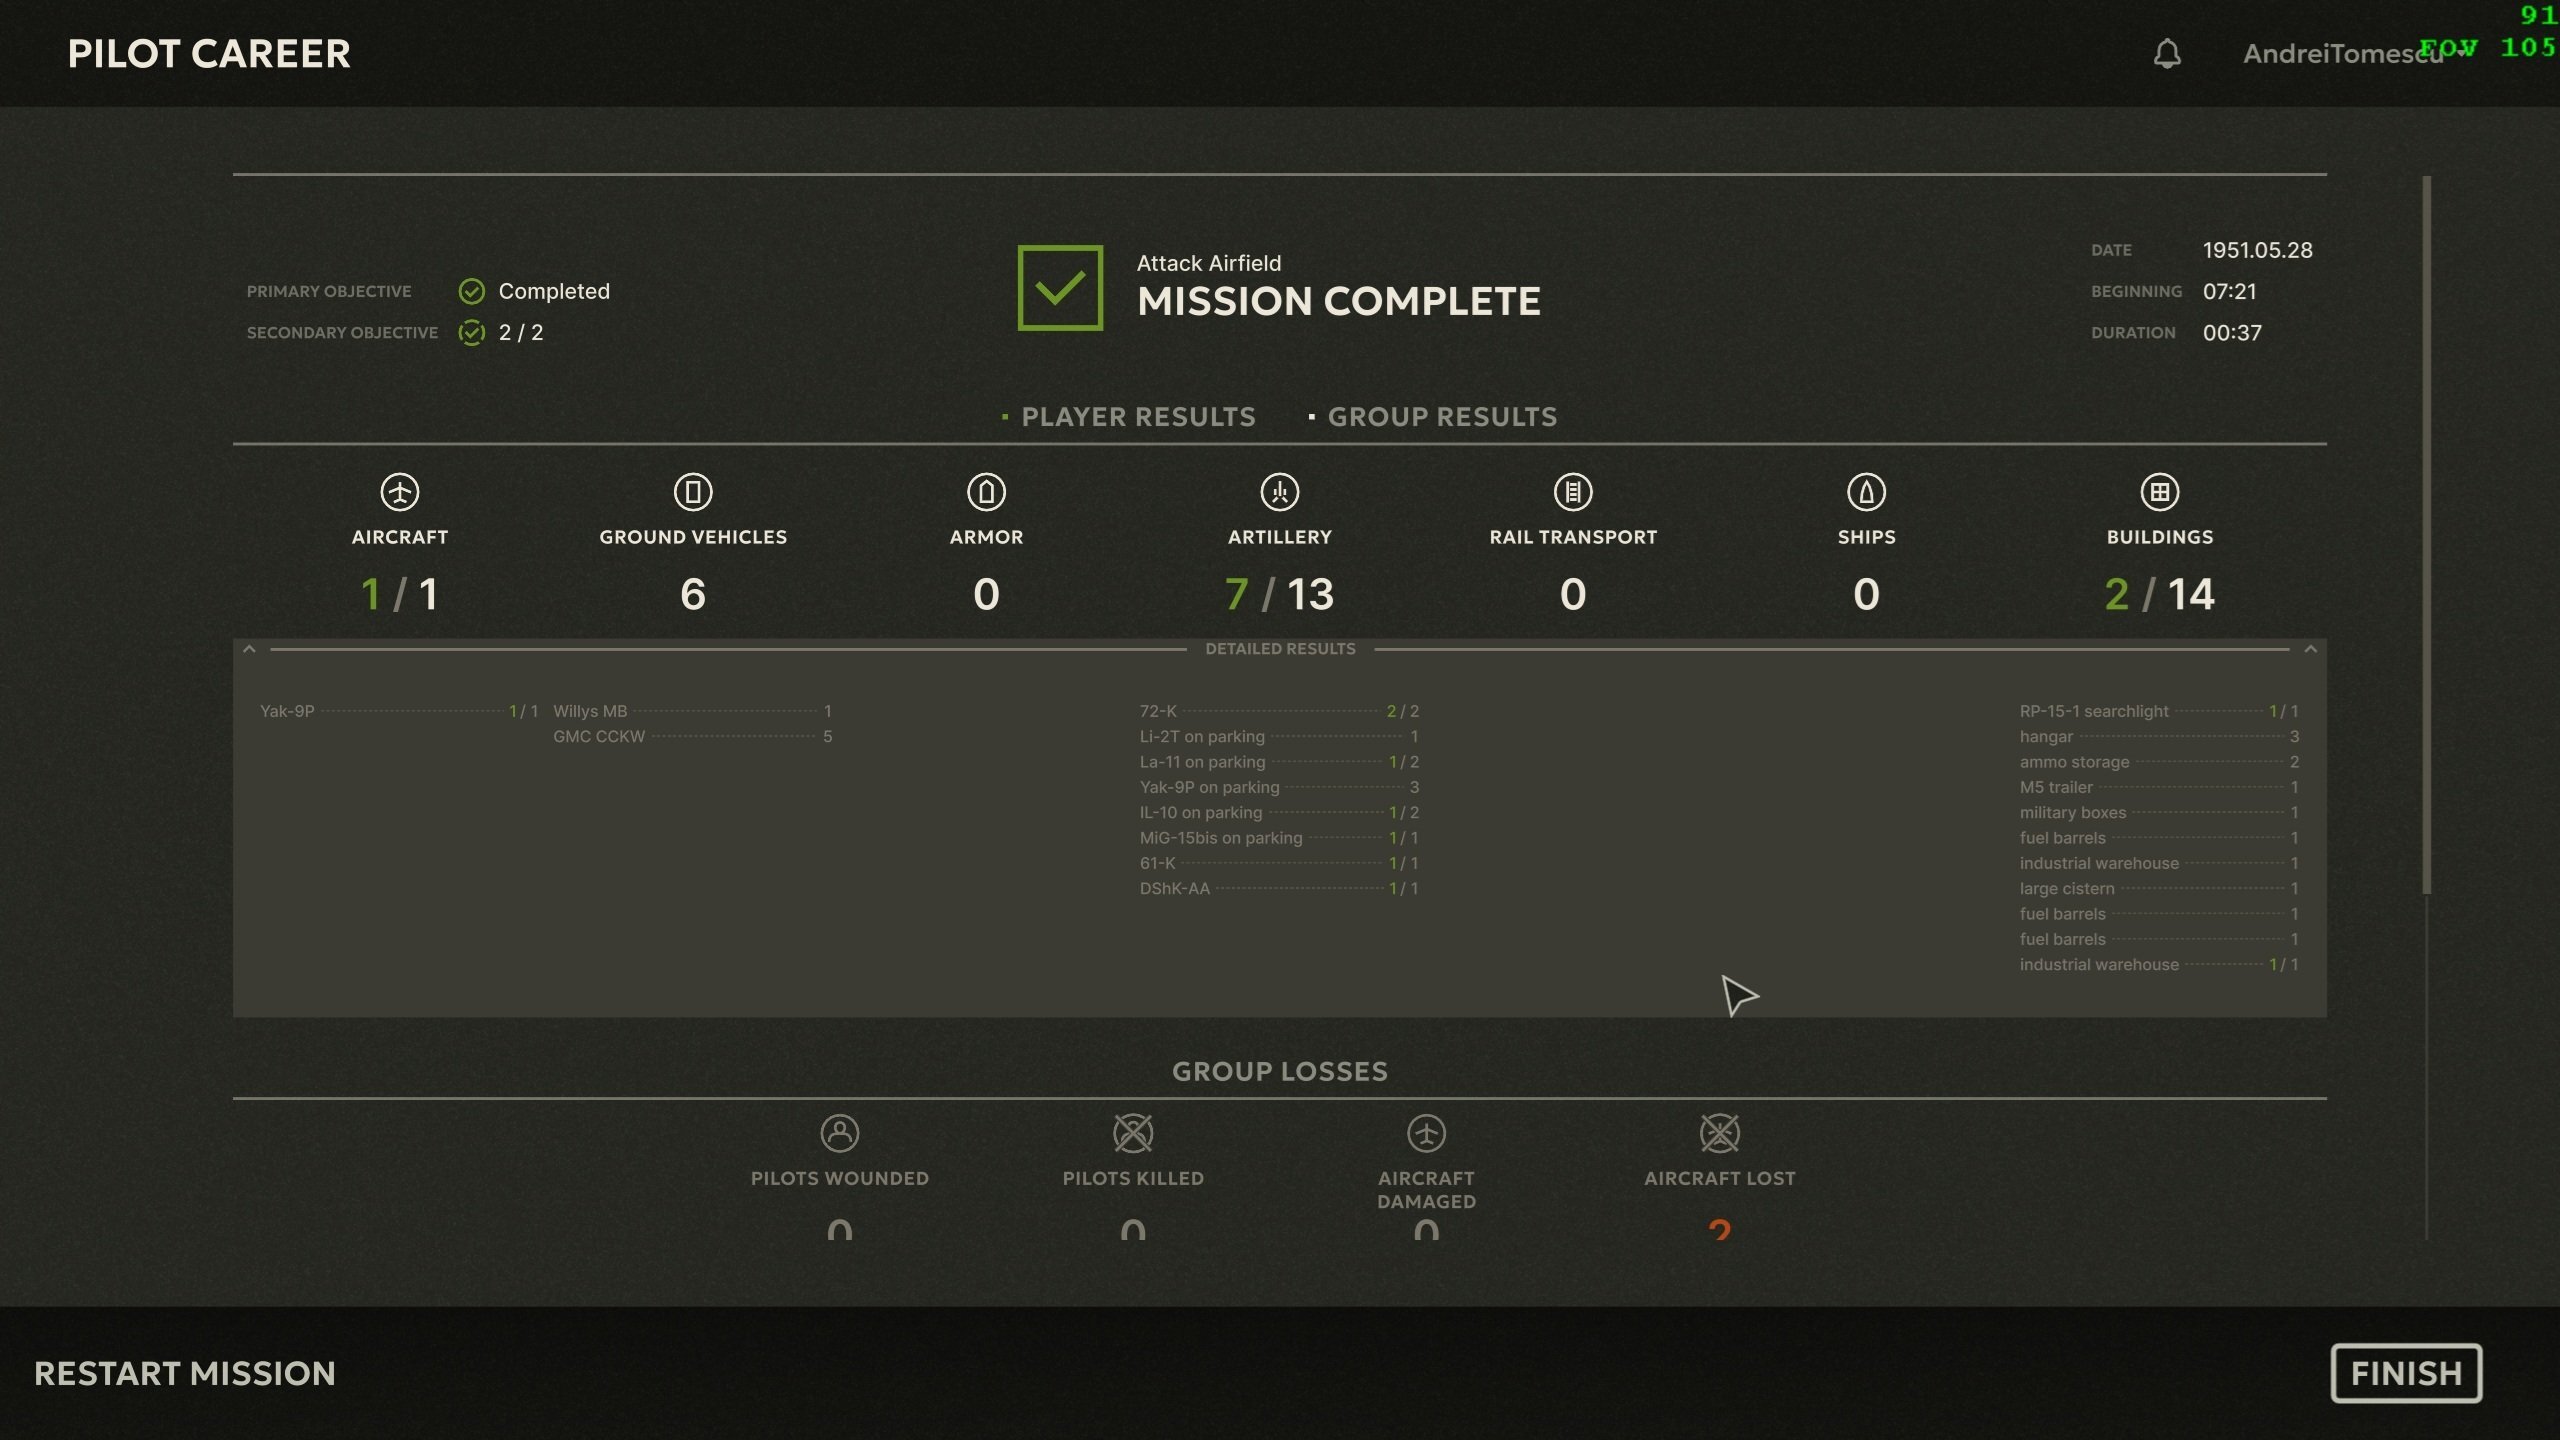The image size is (2560, 1440).
Task: Click the RP-15-1 searchlight row
Action: (x=2159, y=711)
